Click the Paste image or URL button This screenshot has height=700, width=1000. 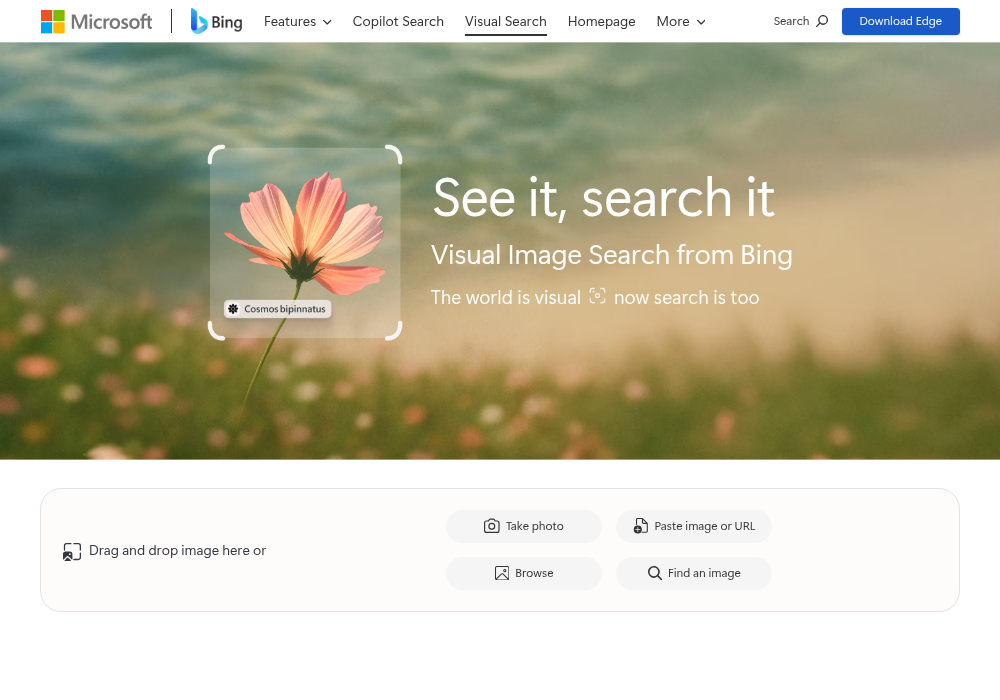click(694, 527)
